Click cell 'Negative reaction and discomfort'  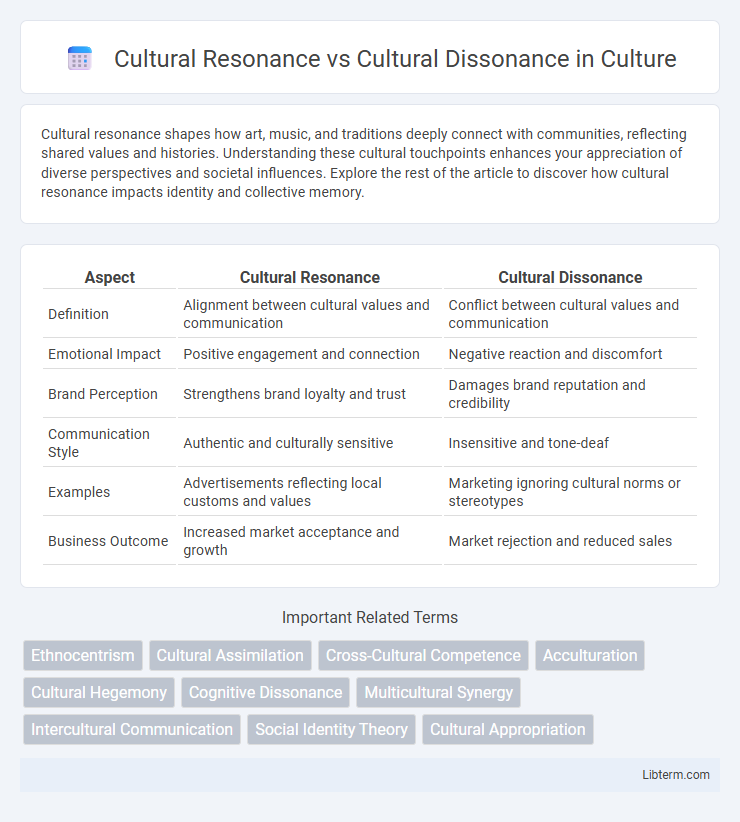(570, 354)
